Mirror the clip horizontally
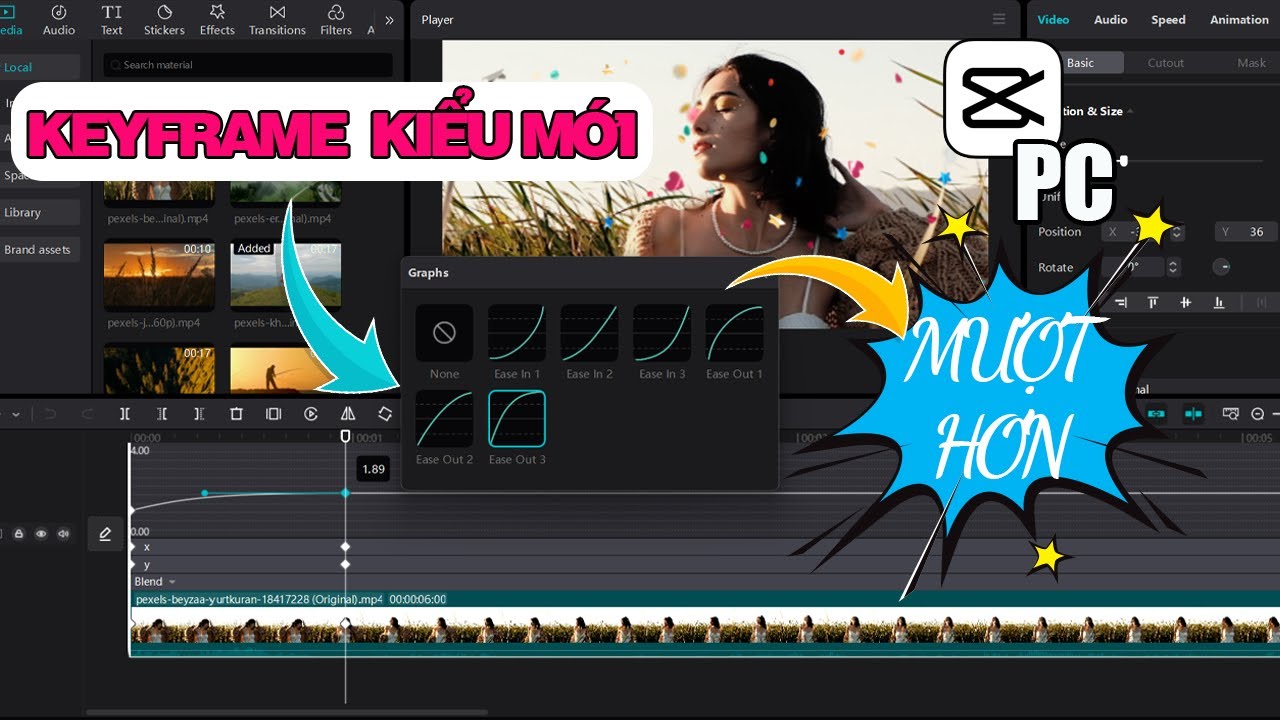The image size is (1280, 720). point(348,414)
